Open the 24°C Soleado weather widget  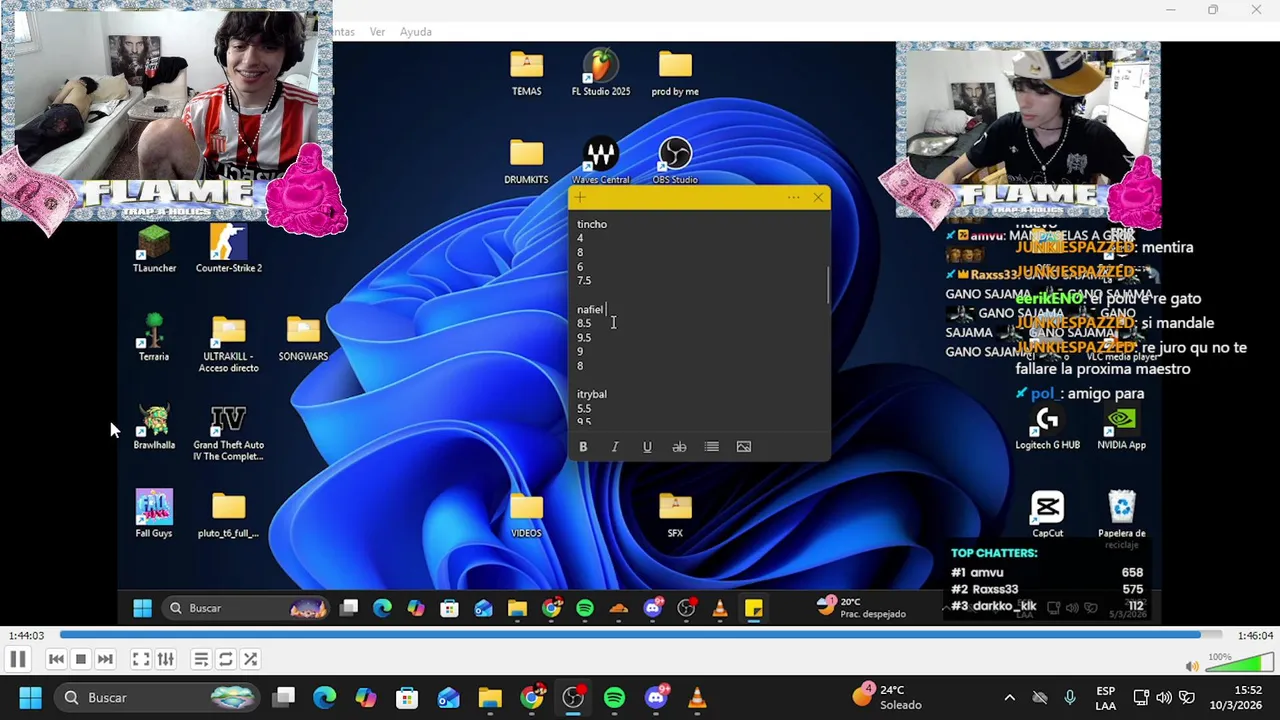[x=888, y=697]
